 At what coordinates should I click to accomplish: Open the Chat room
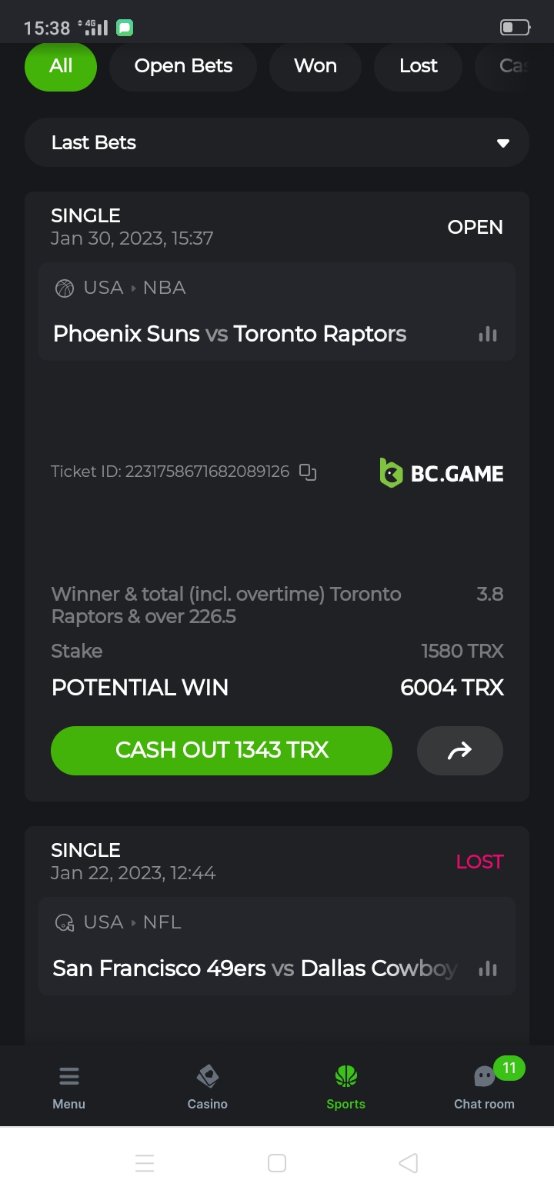point(485,1087)
